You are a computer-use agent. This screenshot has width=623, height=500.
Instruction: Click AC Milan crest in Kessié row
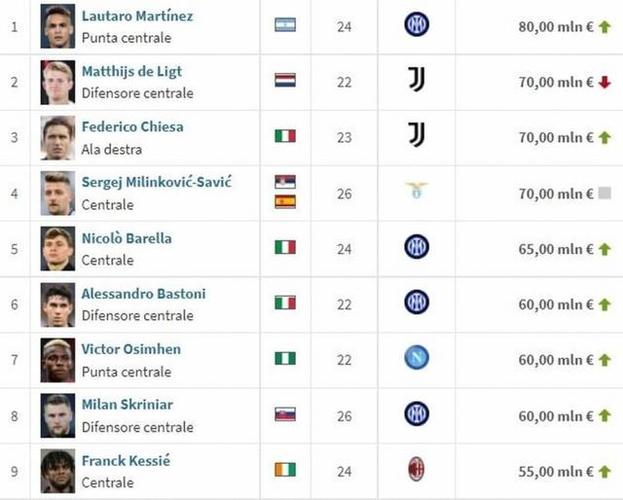pos(416,471)
